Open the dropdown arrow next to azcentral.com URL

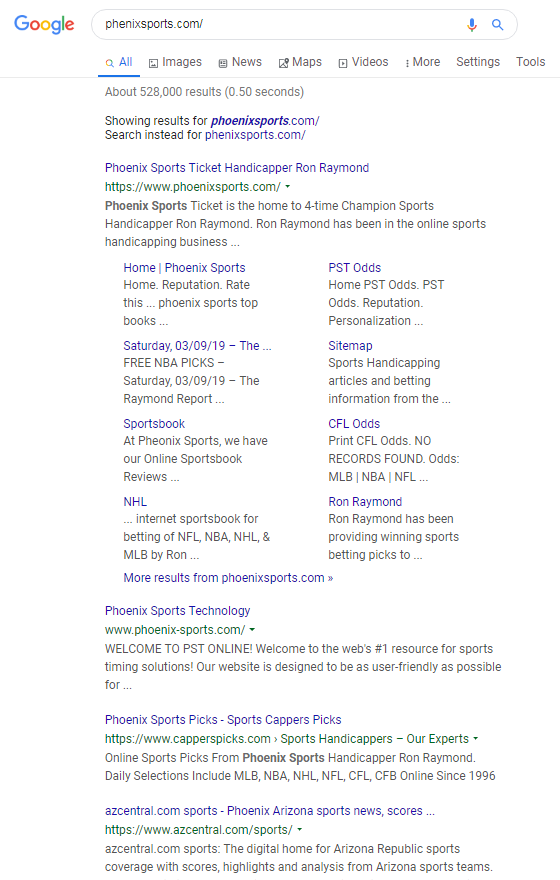[300, 829]
